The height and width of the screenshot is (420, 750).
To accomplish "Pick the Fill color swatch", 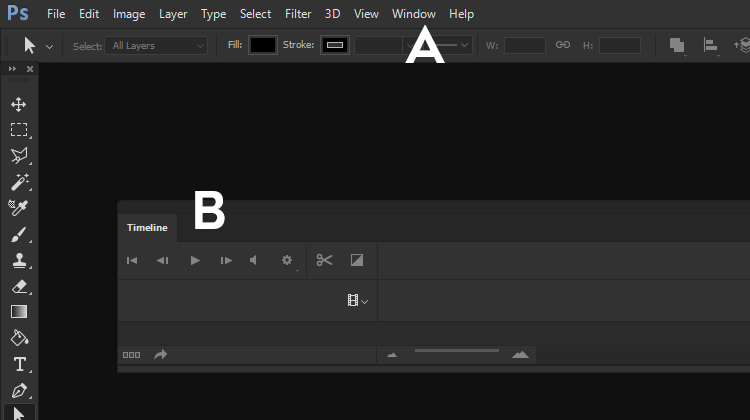I will tap(263, 45).
